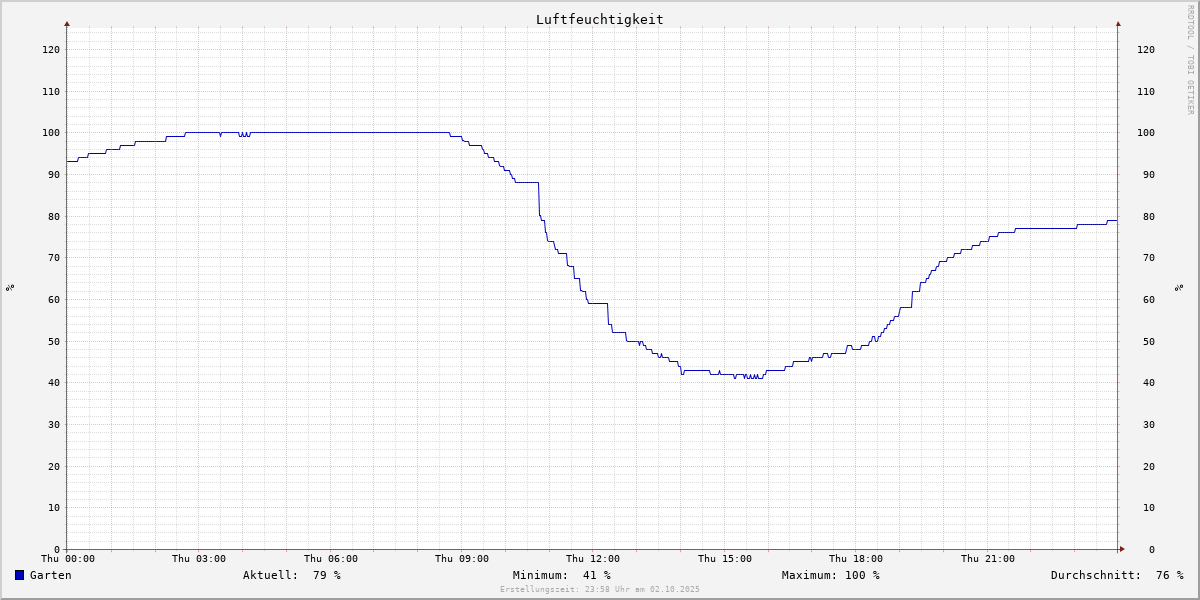The width and height of the screenshot is (1200, 600).
Task: Click the Erstellungszeit timestamp text
Action: point(600,590)
